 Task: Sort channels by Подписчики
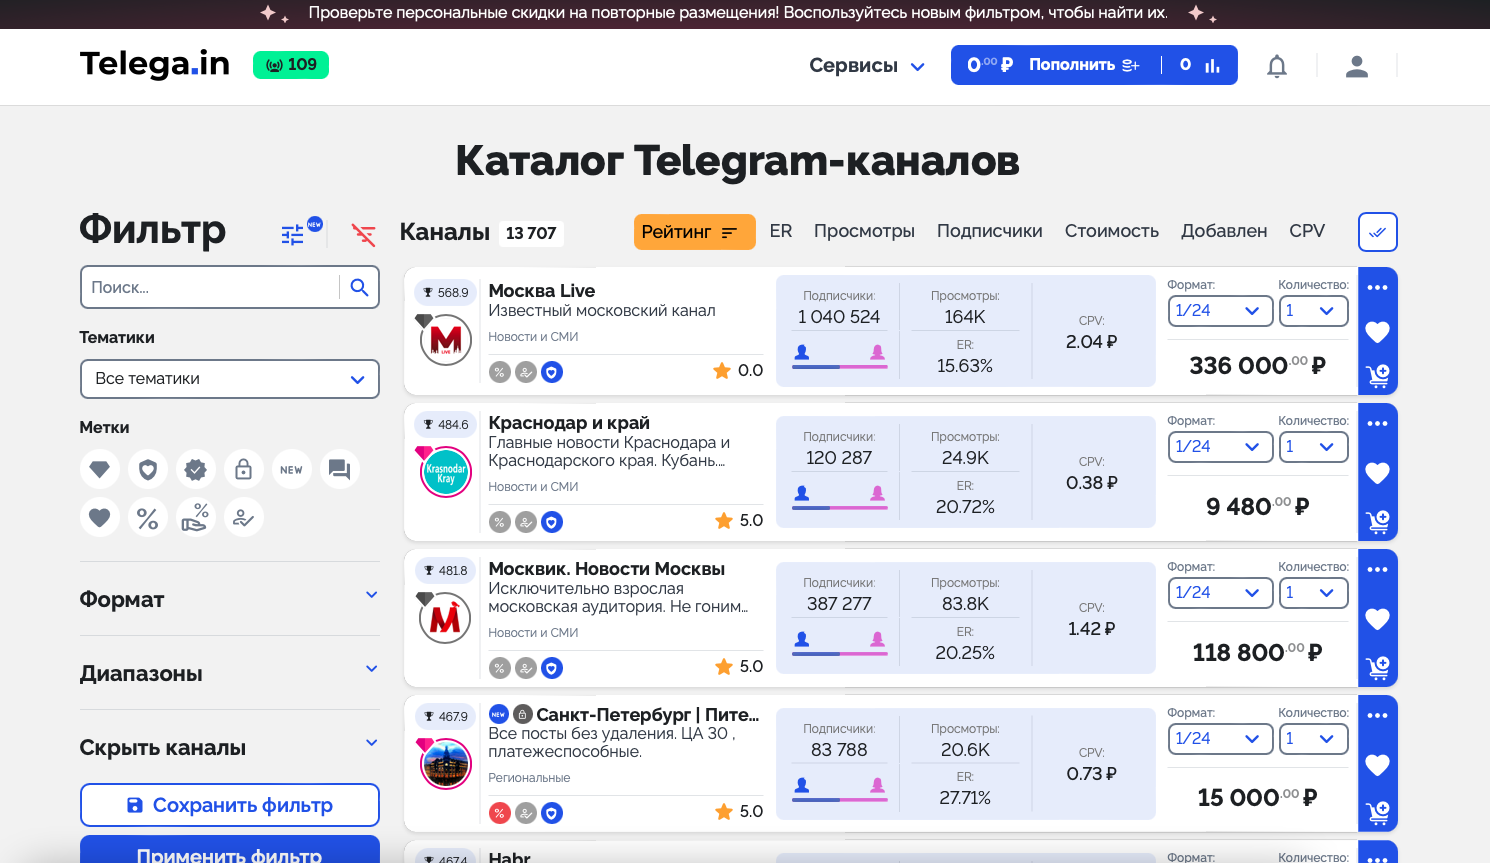pos(989,231)
